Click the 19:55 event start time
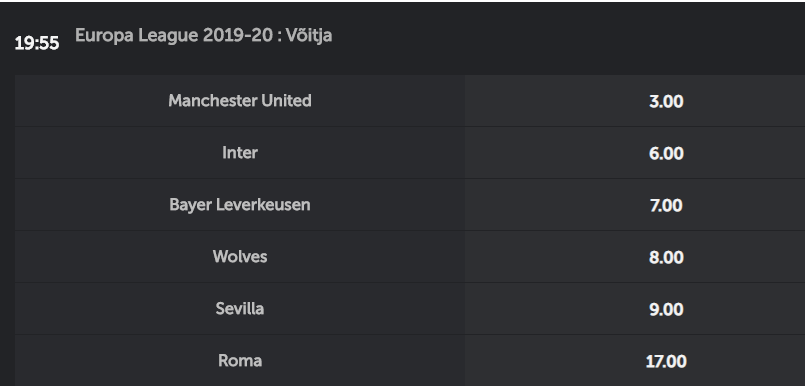This screenshot has width=805, height=386. click(x=37, y=43)
